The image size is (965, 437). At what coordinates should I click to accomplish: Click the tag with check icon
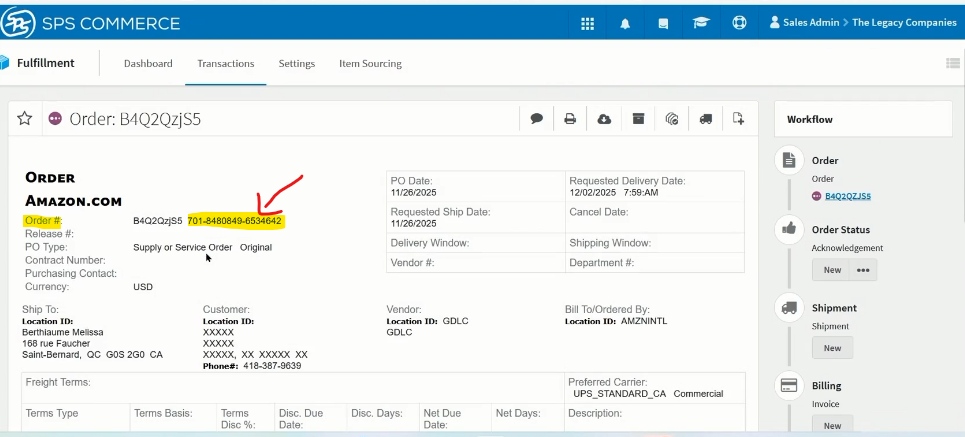672,119
